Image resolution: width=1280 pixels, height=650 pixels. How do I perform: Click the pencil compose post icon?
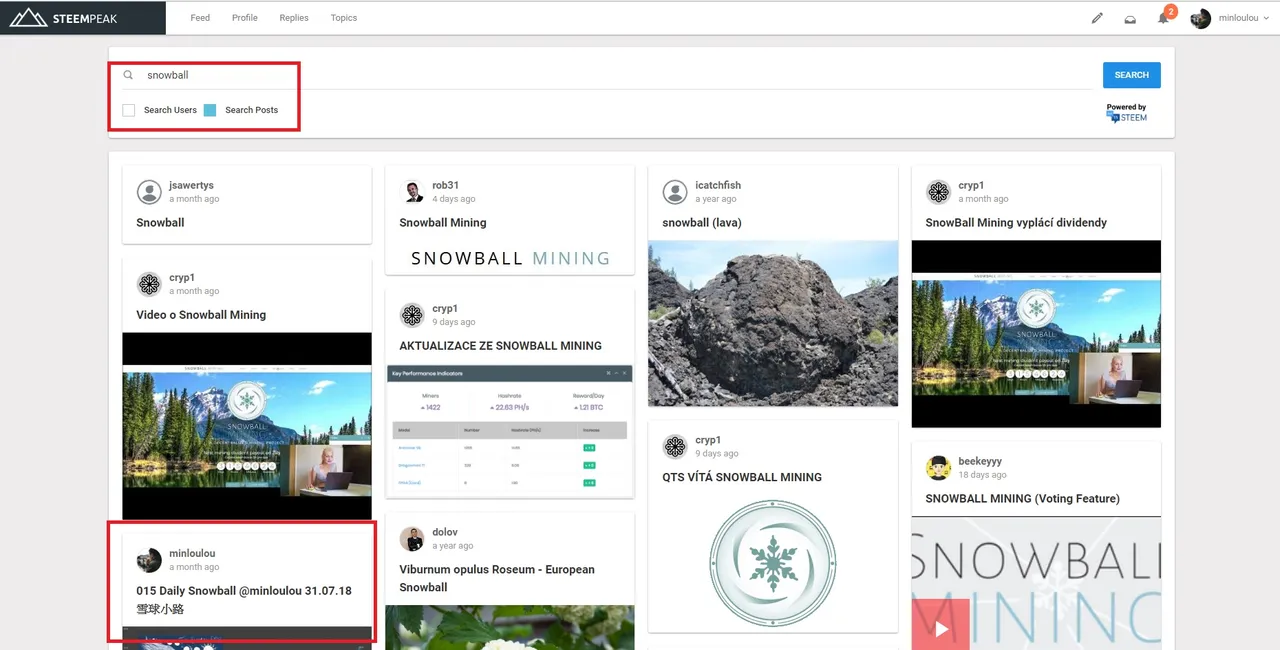[1097, 18]
